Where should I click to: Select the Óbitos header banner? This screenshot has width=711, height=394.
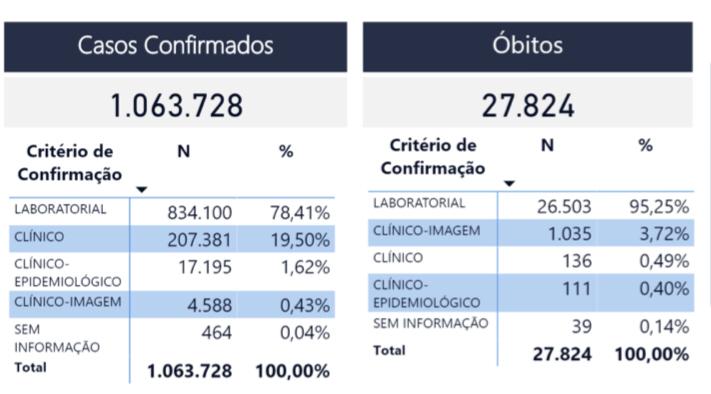tap(527, 47)
